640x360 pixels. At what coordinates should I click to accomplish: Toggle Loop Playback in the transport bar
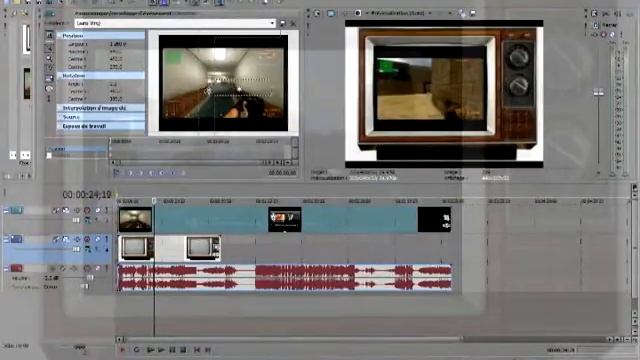pyautogui.click(x=137, y=350)
